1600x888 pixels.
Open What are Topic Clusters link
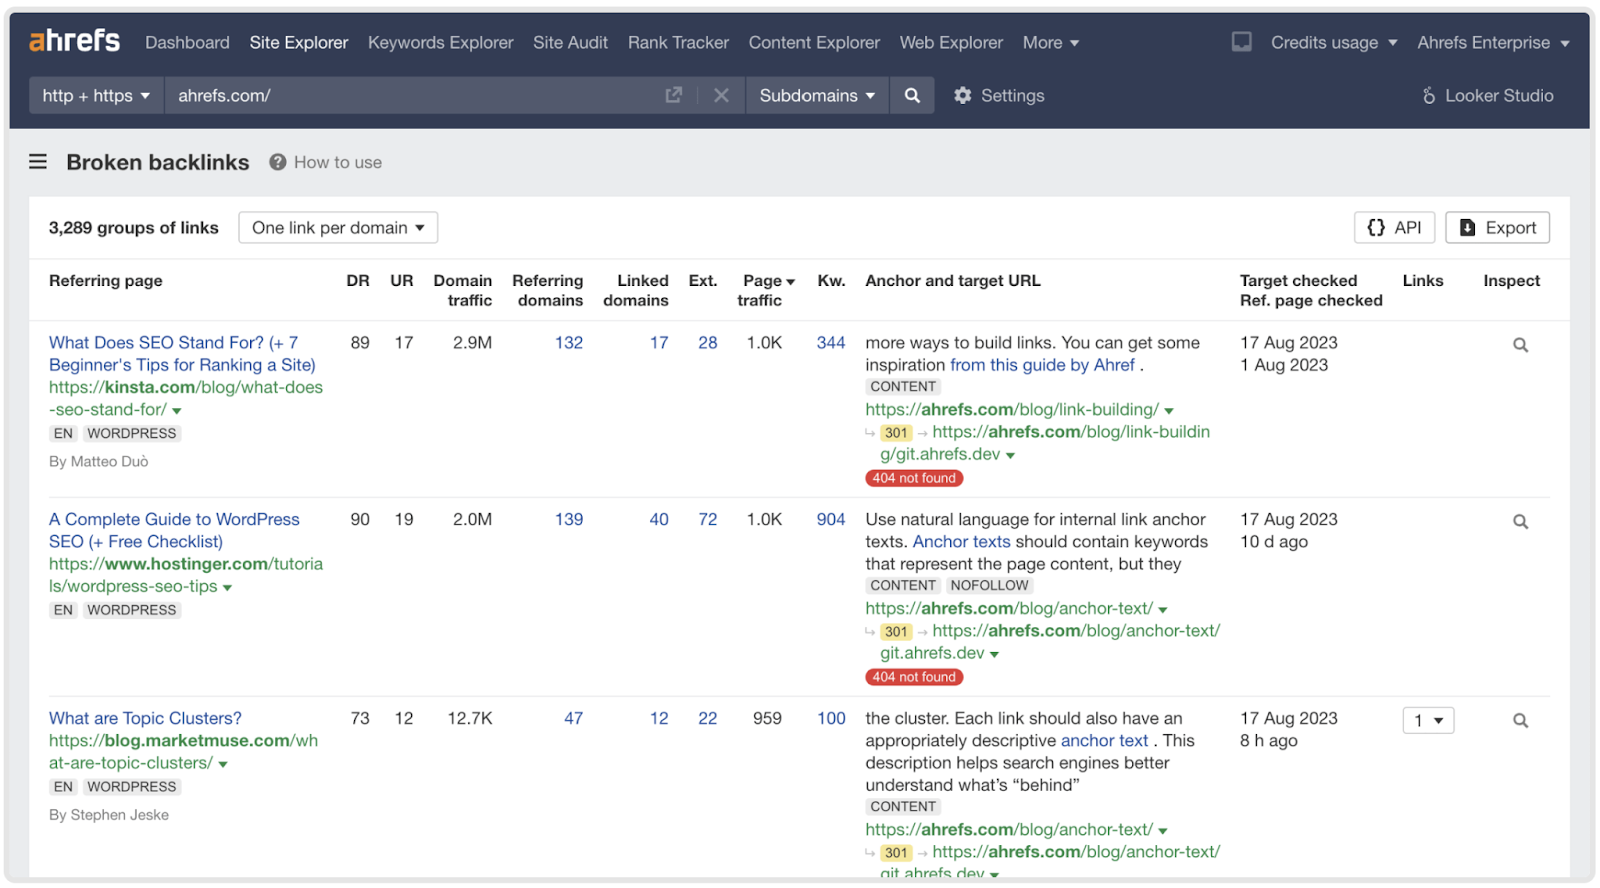click(x=145, y=718)
